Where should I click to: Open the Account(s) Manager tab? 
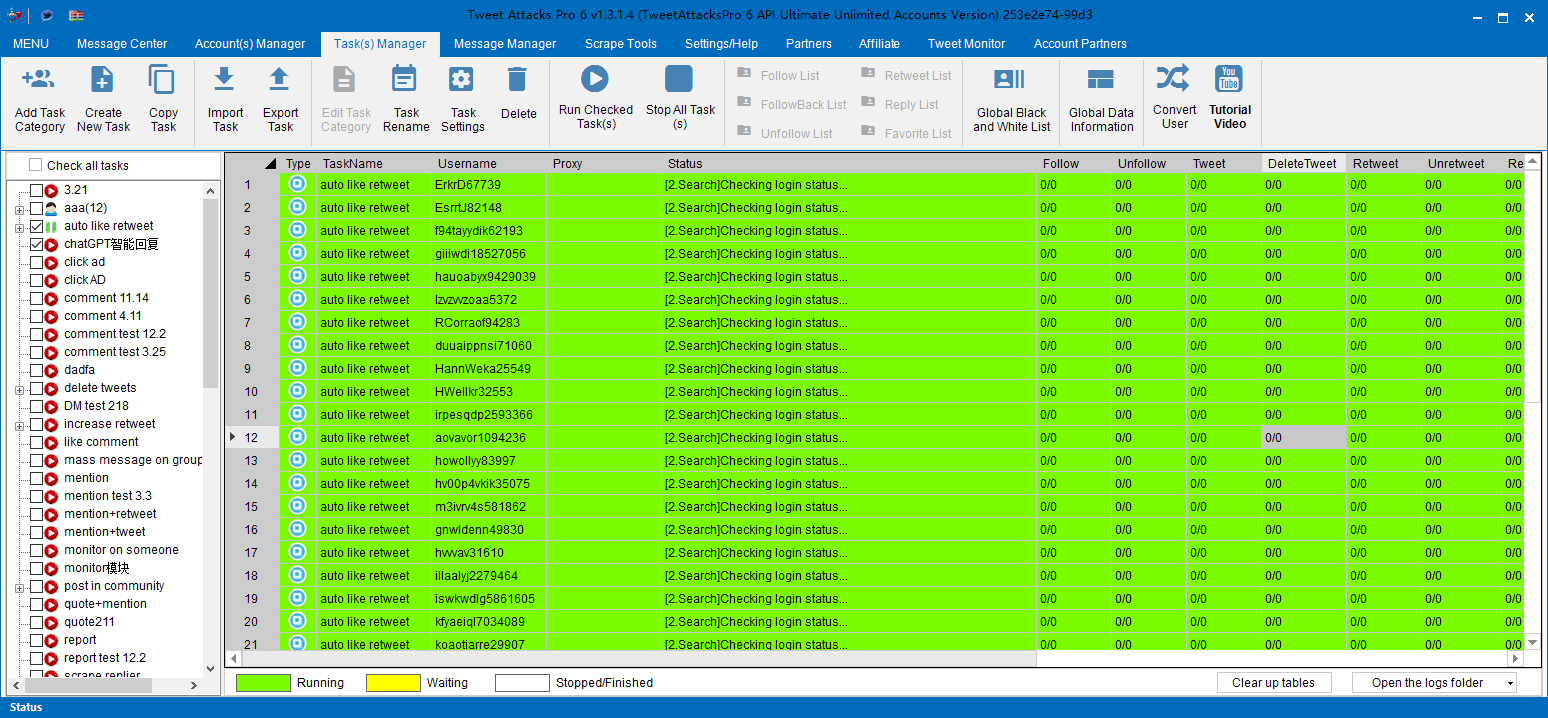click(250, 44)
